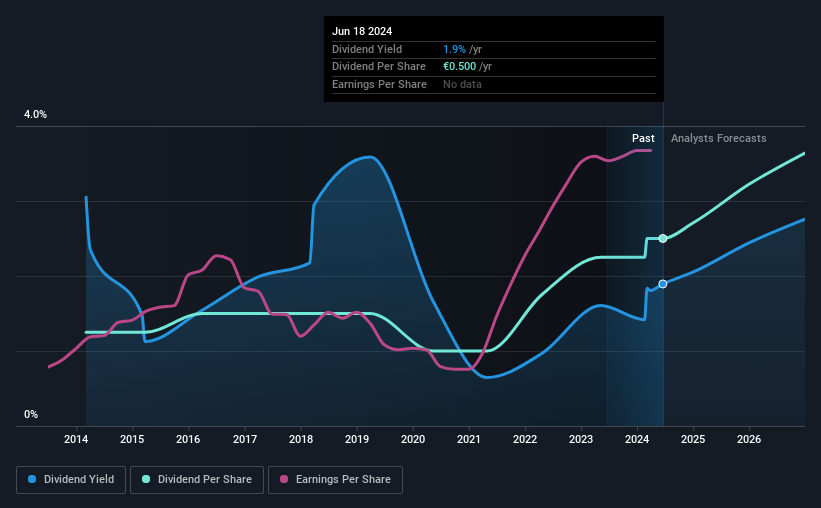Click the 2016 x-axis label

(x=188, y=439)
